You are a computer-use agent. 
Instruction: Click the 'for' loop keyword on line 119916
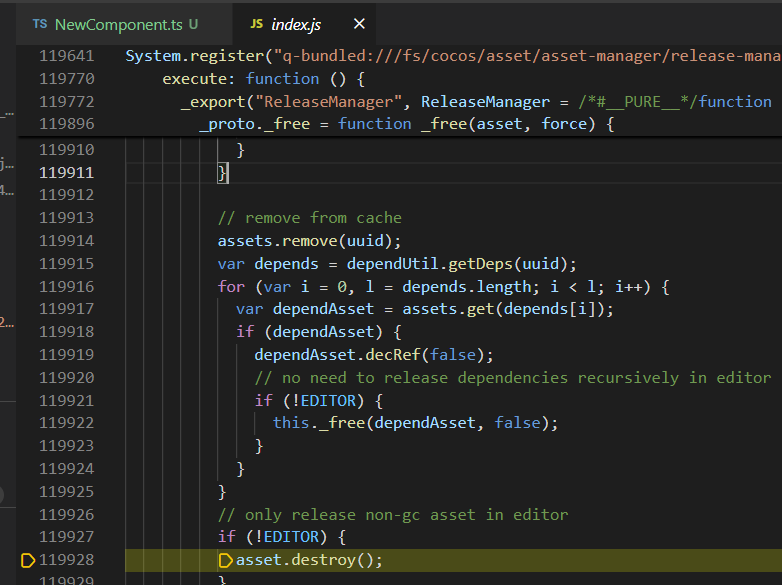click(231, 287)
